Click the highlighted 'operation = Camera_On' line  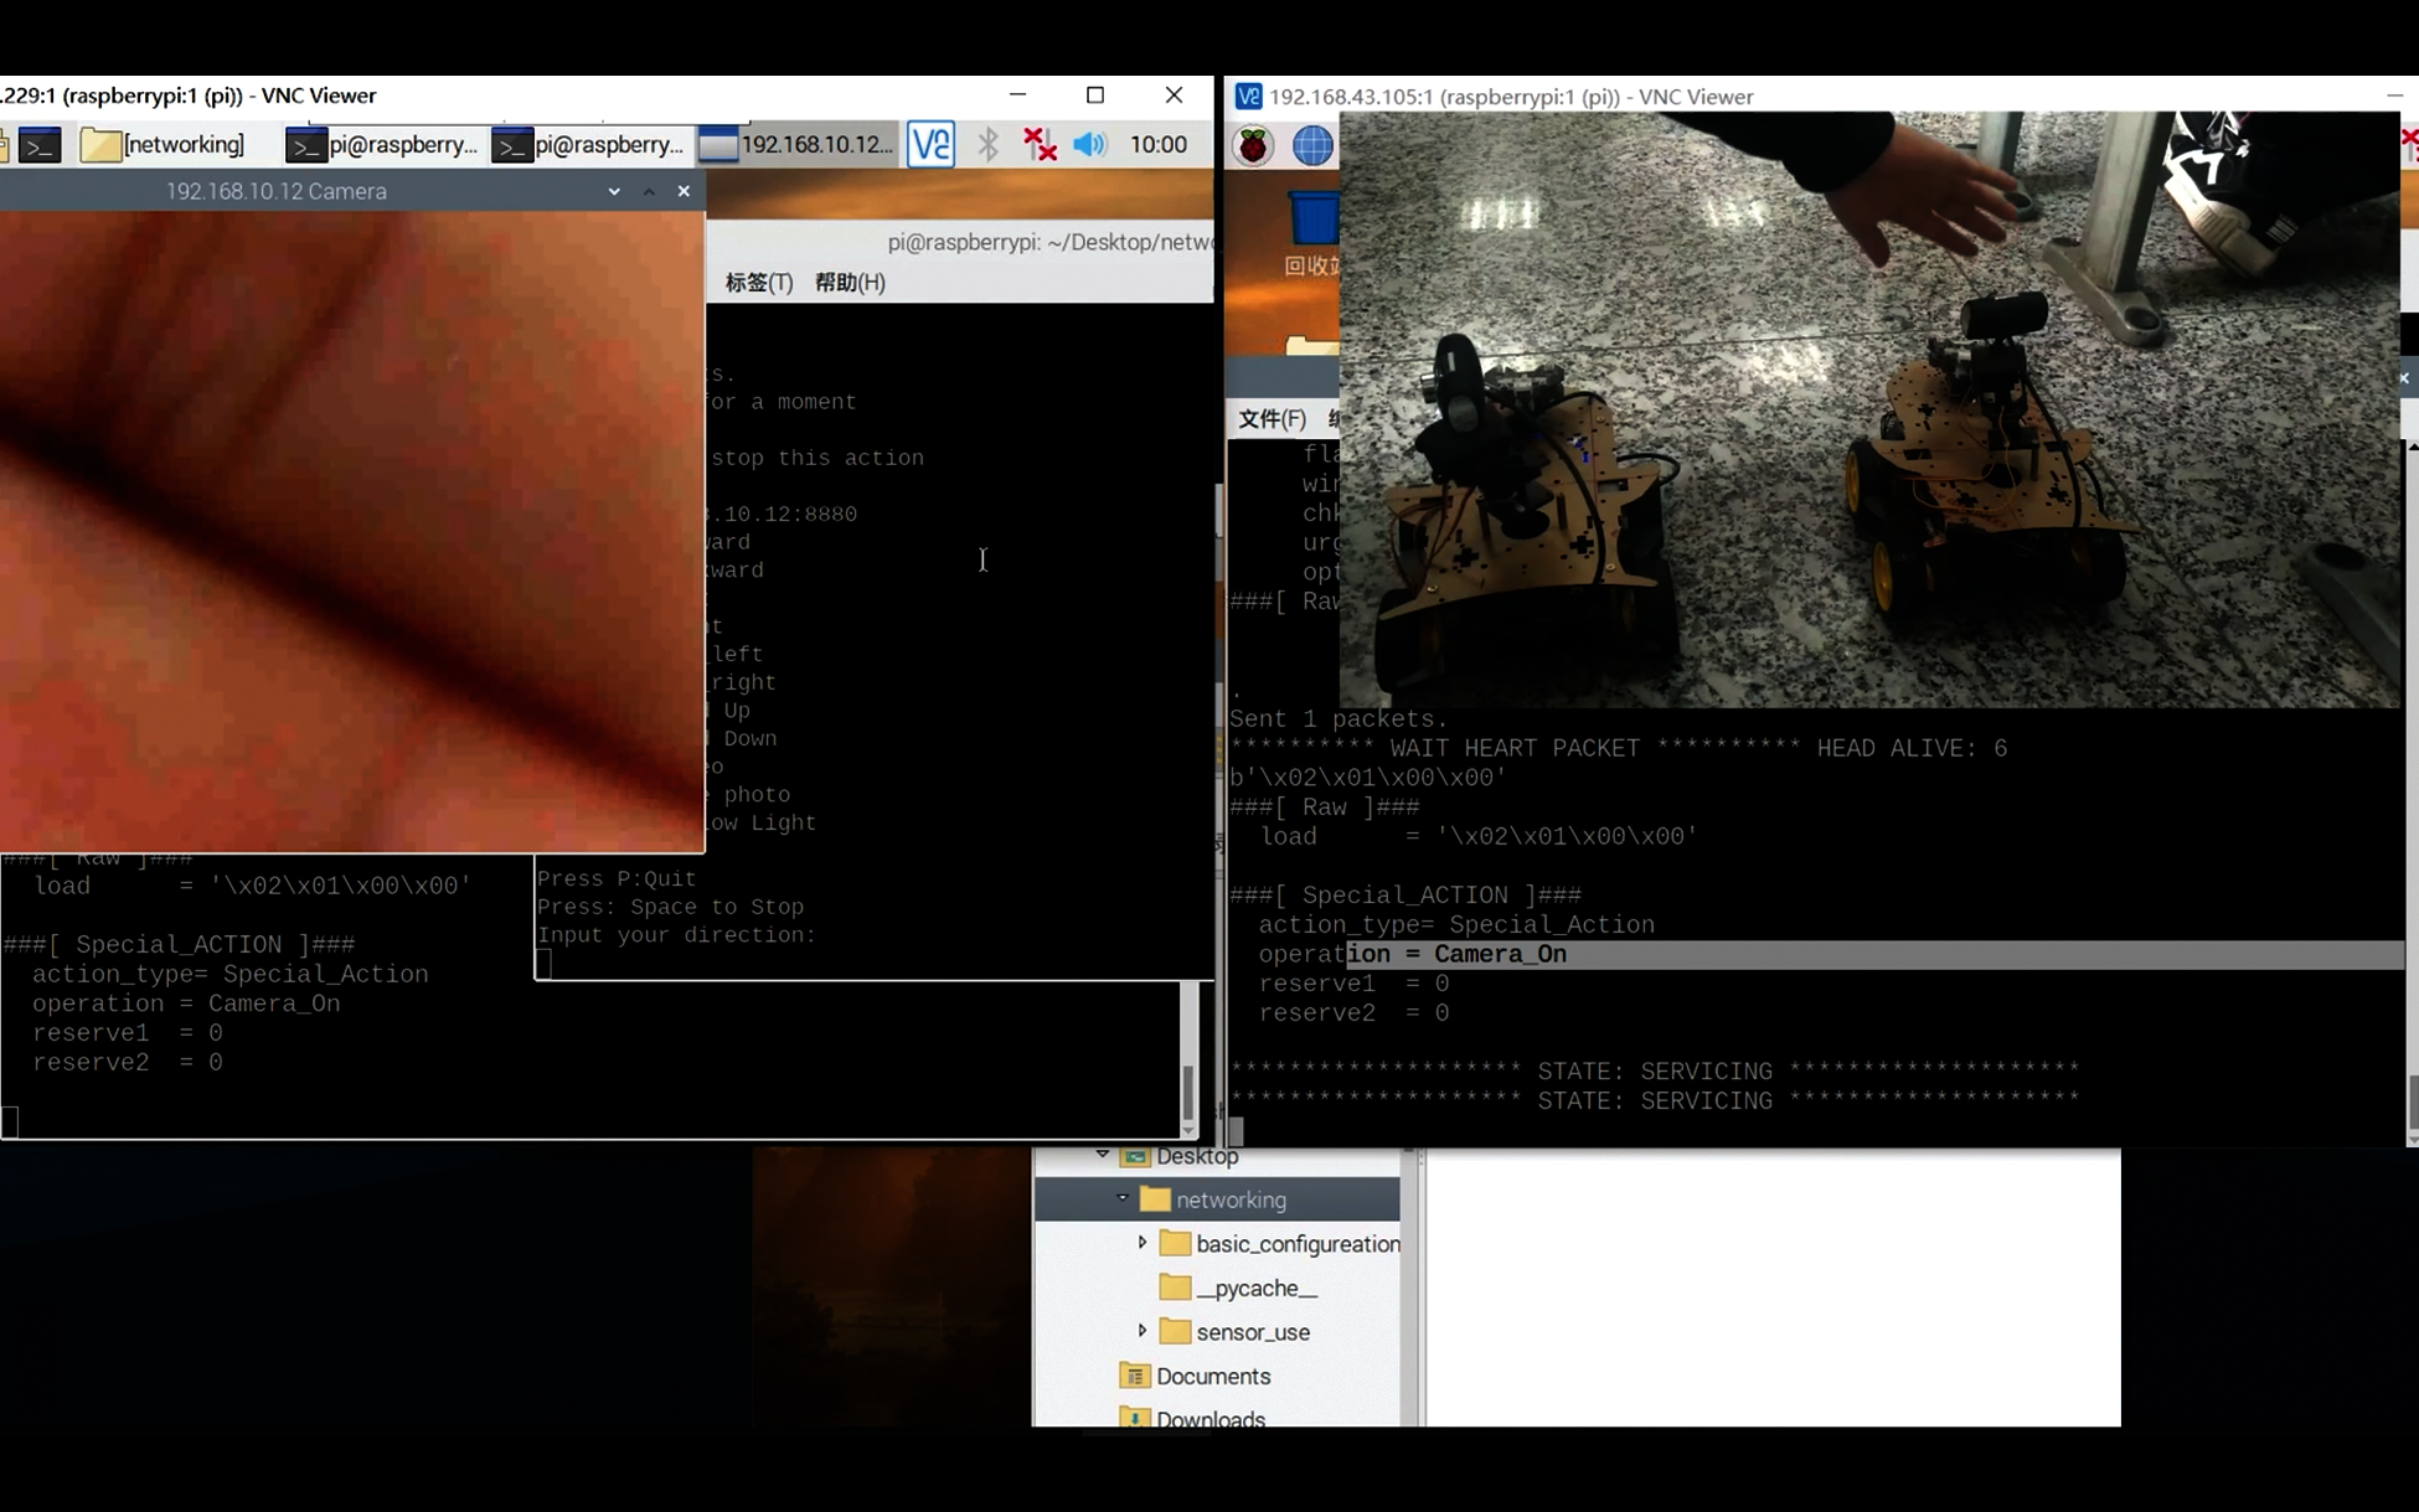[1815, 955]
